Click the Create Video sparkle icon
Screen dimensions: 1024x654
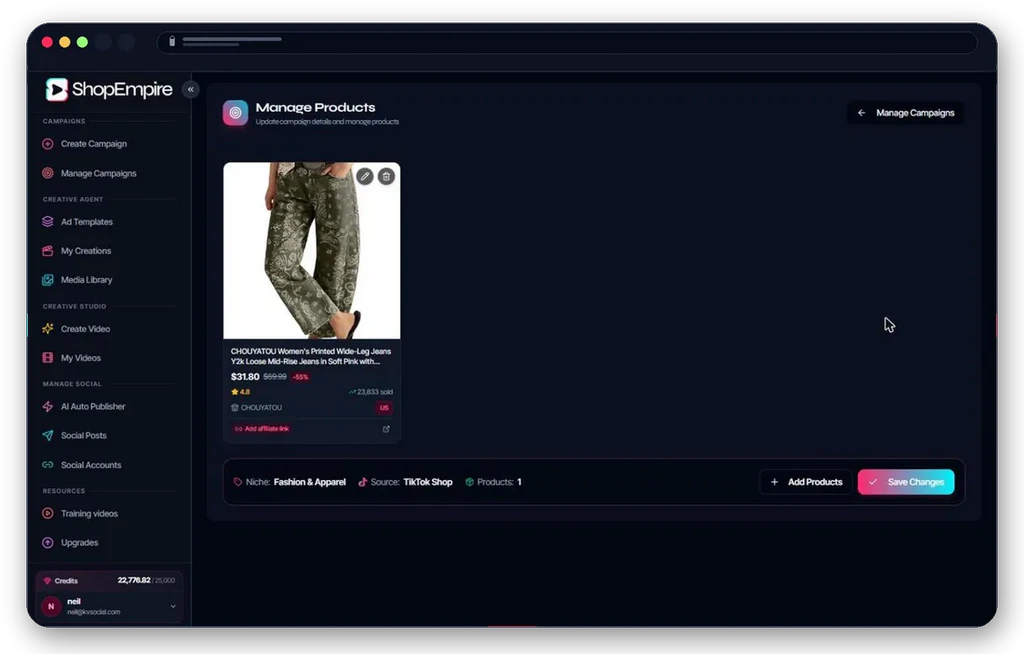tap(48, 329)
